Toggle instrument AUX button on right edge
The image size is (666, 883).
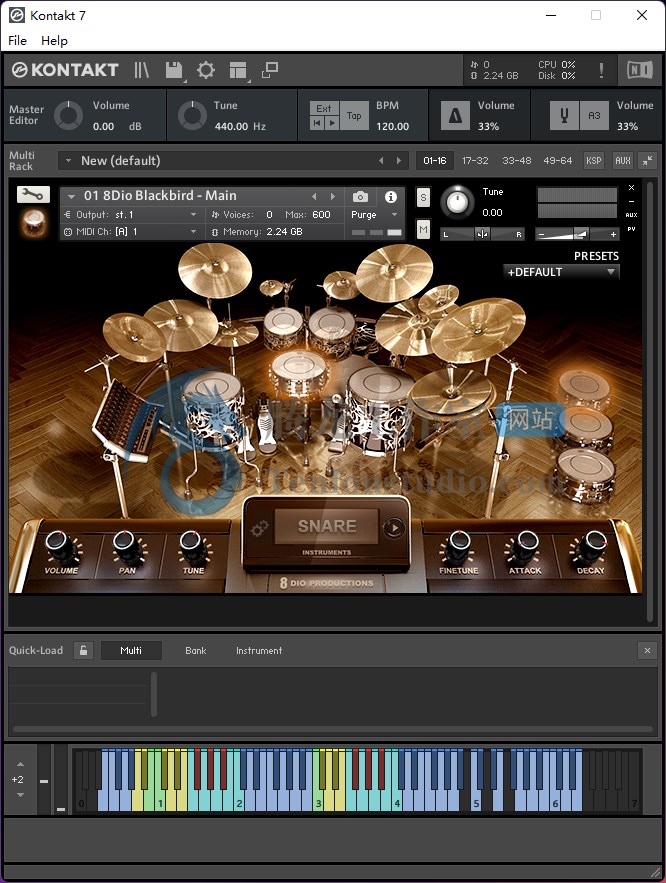point(631,215)
